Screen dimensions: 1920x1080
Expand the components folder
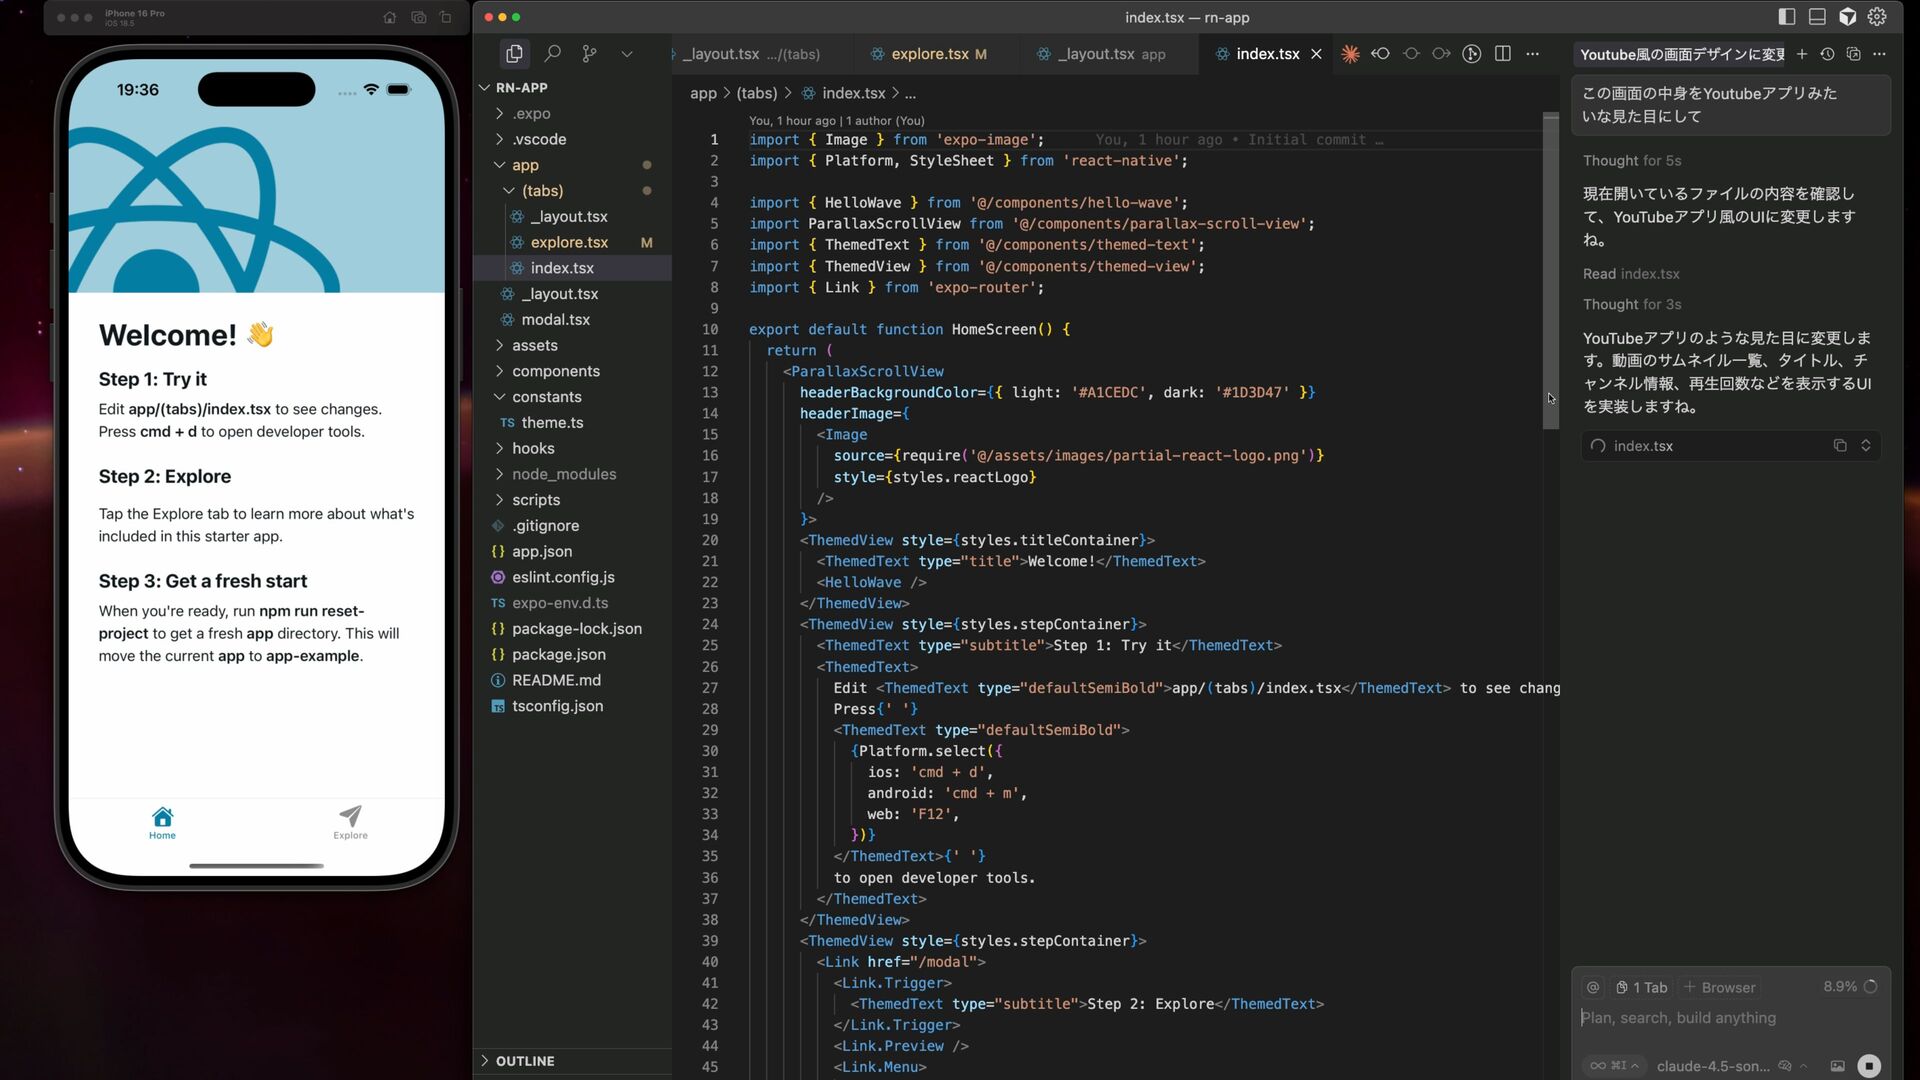tap(556, 371)
